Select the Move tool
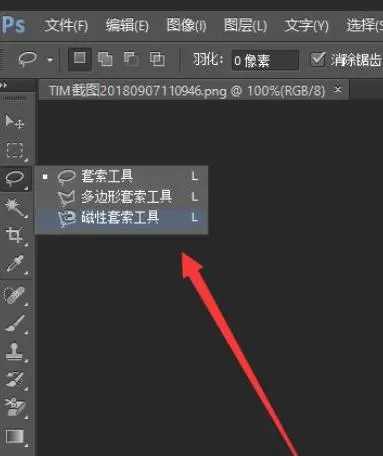383x456 pixels. [x=15, y=122]
